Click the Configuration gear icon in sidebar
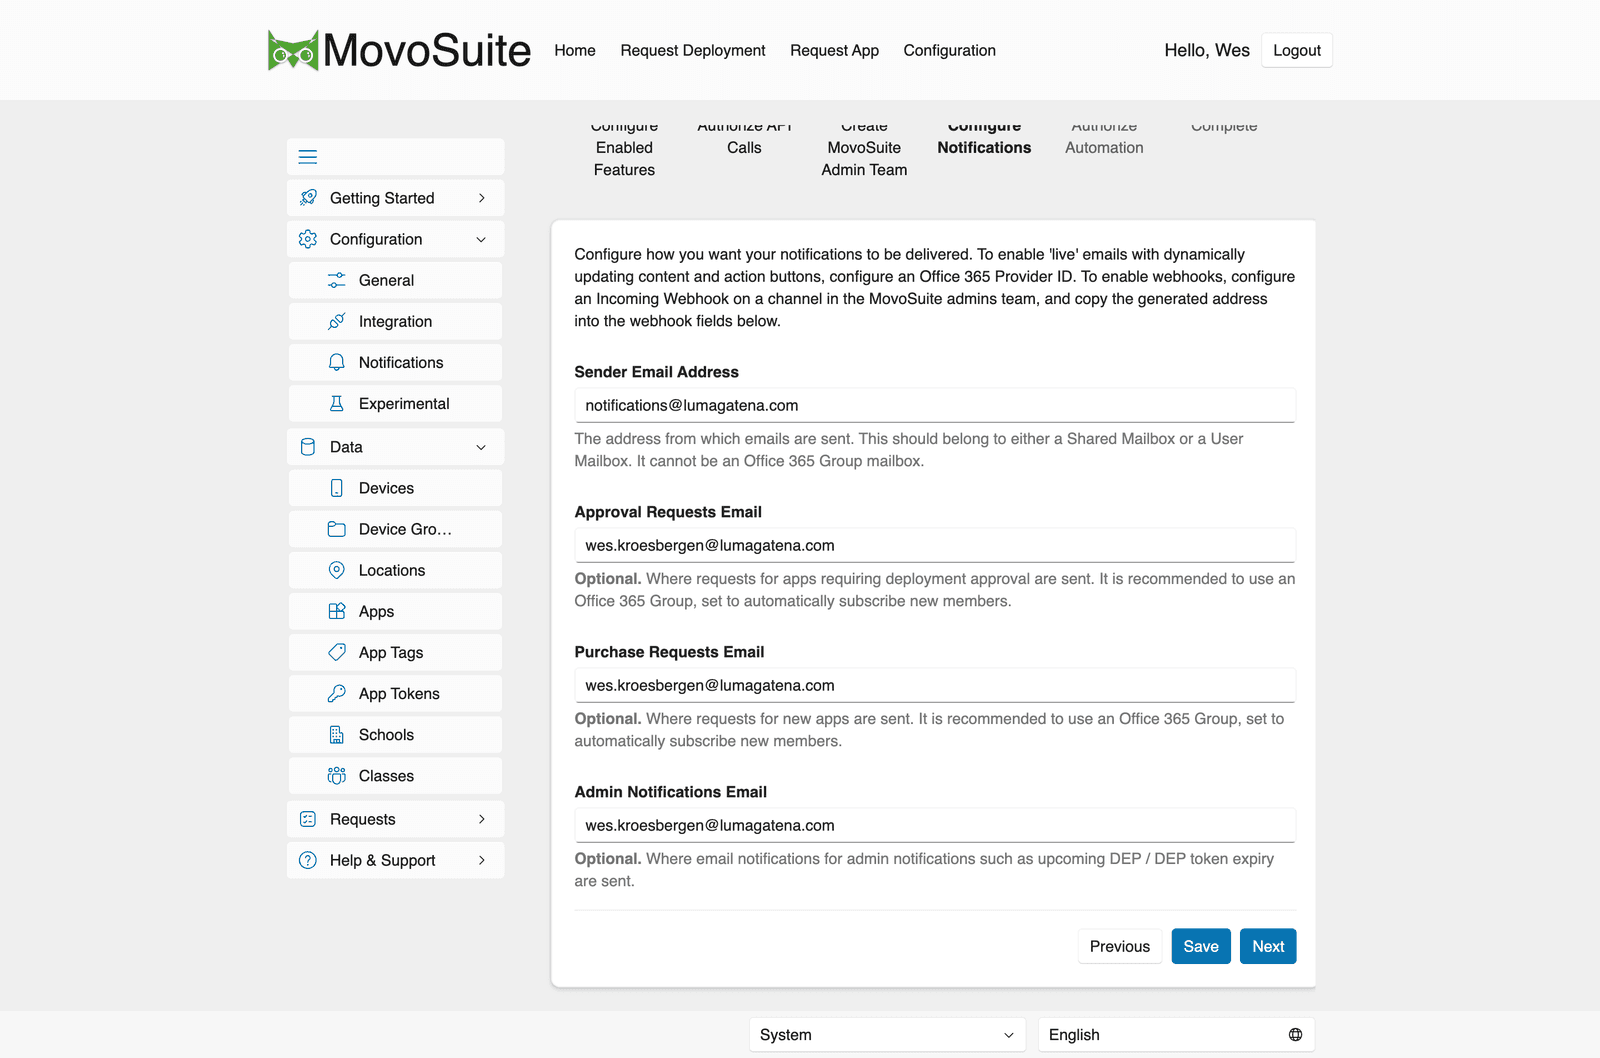This screenshot has height=1058, width=1600. [x=308, y=239]
